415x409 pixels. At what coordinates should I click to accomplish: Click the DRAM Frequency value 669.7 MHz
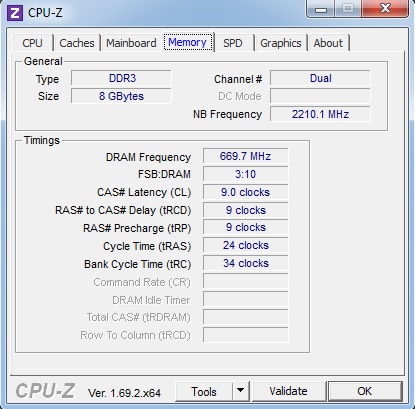click(x=245, y=156)
